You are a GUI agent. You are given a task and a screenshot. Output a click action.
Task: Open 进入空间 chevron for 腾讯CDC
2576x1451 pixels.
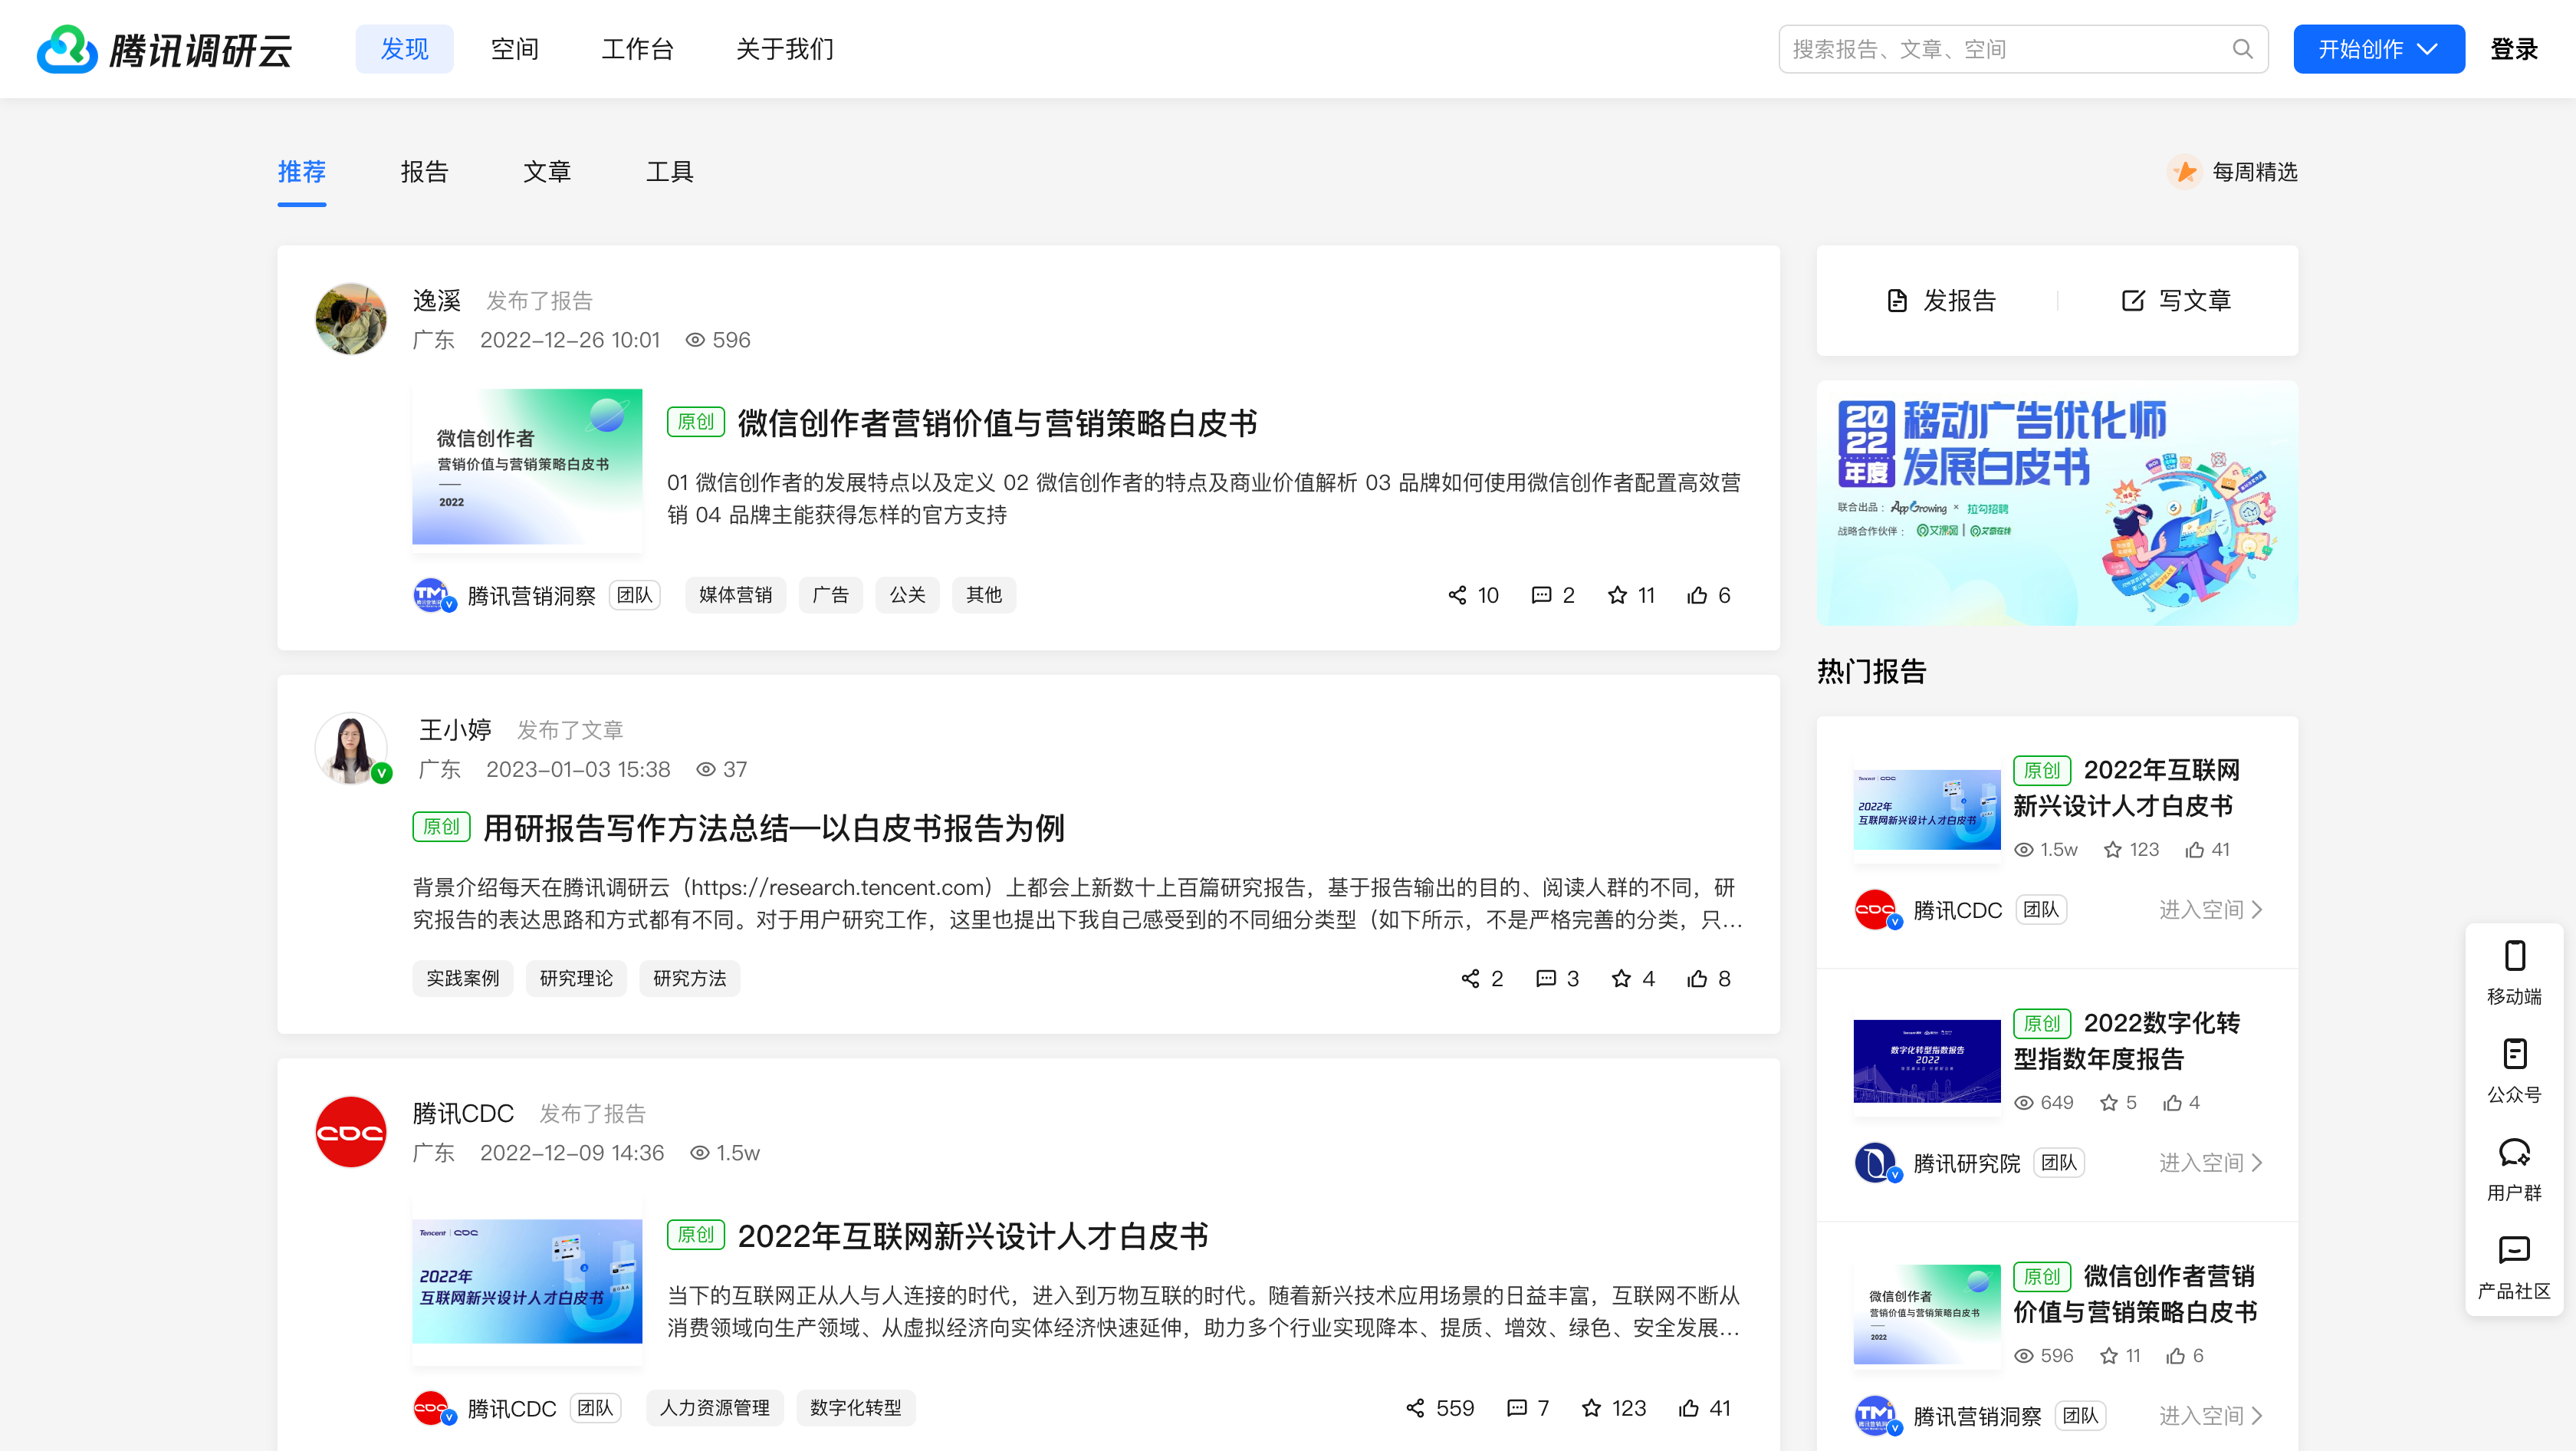click(2257, 910)
